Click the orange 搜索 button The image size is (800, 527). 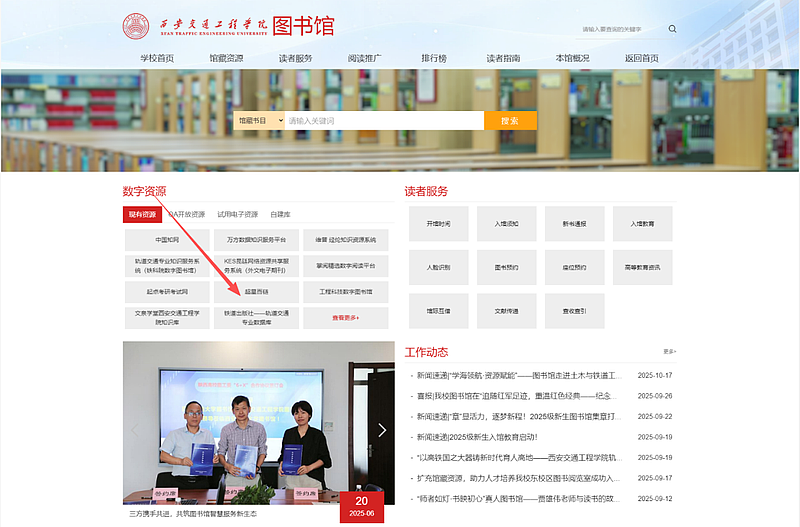click(510, 120)
